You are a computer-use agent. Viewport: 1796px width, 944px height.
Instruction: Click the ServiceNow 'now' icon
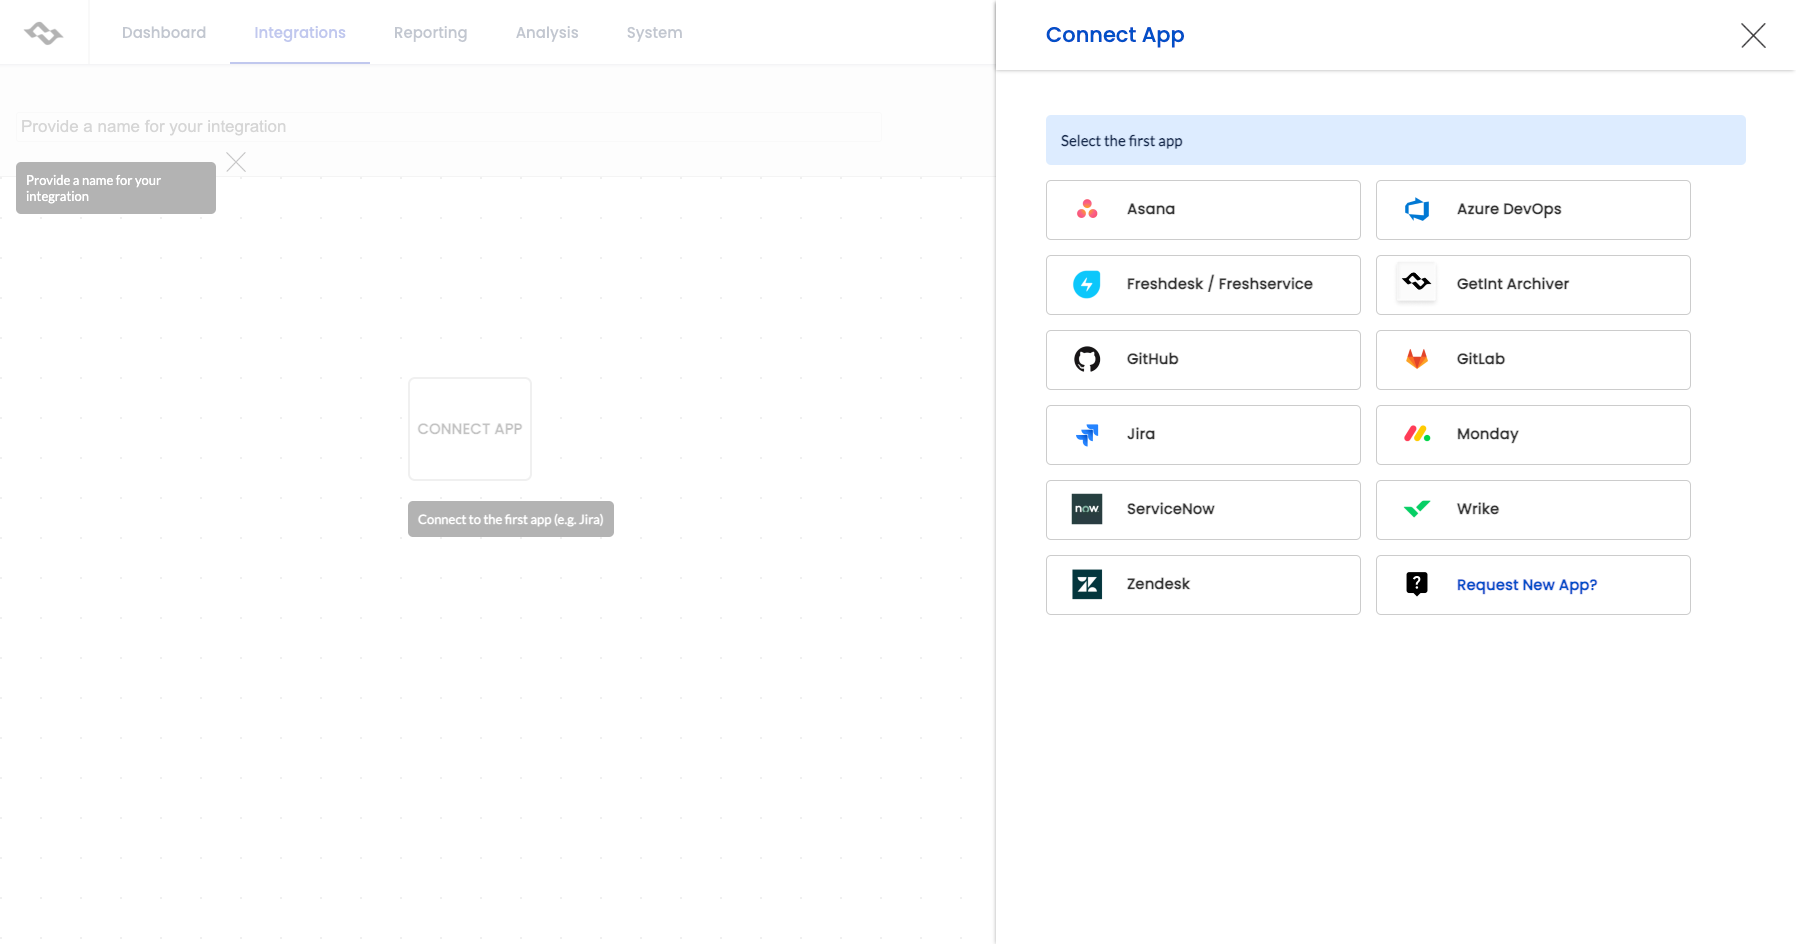[x=1087, y=509]
